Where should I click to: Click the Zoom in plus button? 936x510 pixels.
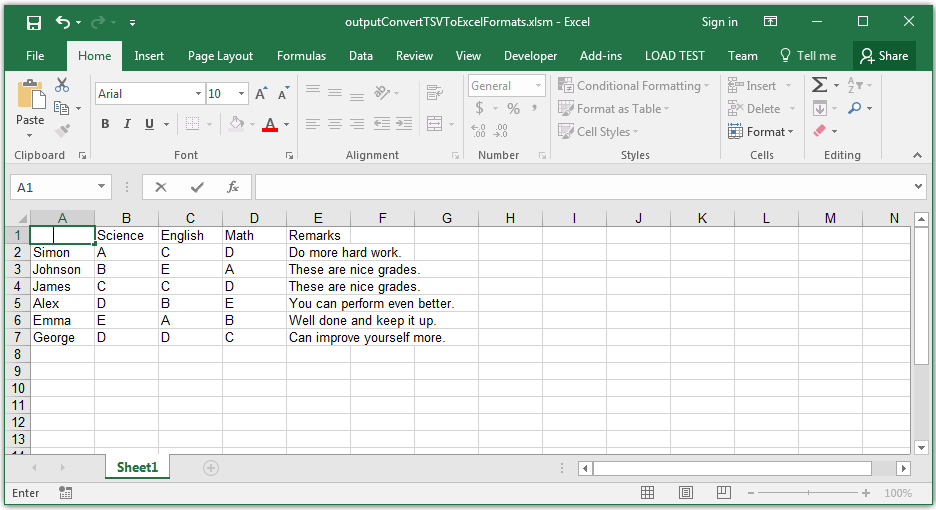point(866,493)
